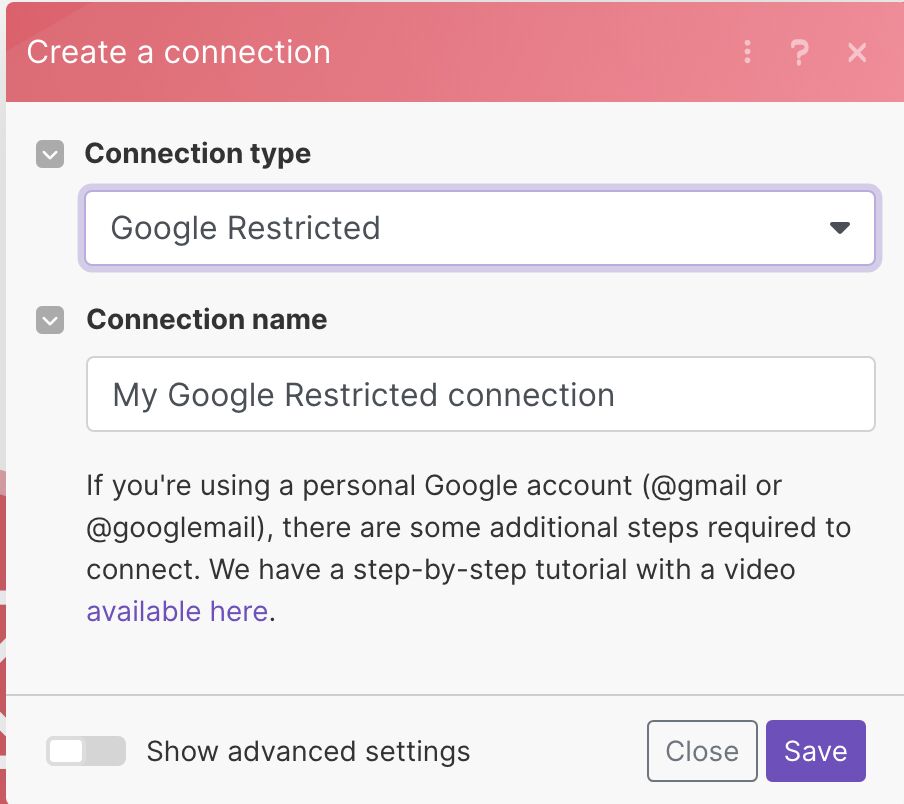Enable the advanced settings toggle switch
Screen dimensions: 904x804
point(86,751)
